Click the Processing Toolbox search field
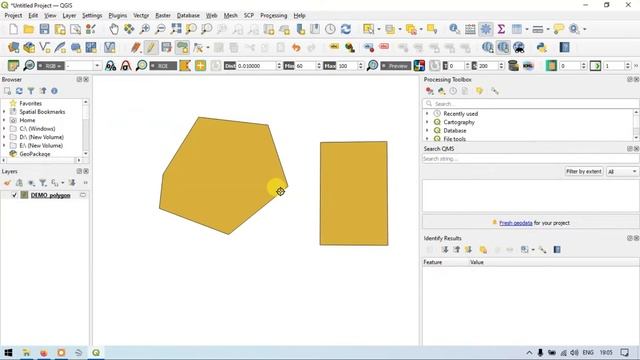This screenshot has width=640, height=360. (531, 104)
